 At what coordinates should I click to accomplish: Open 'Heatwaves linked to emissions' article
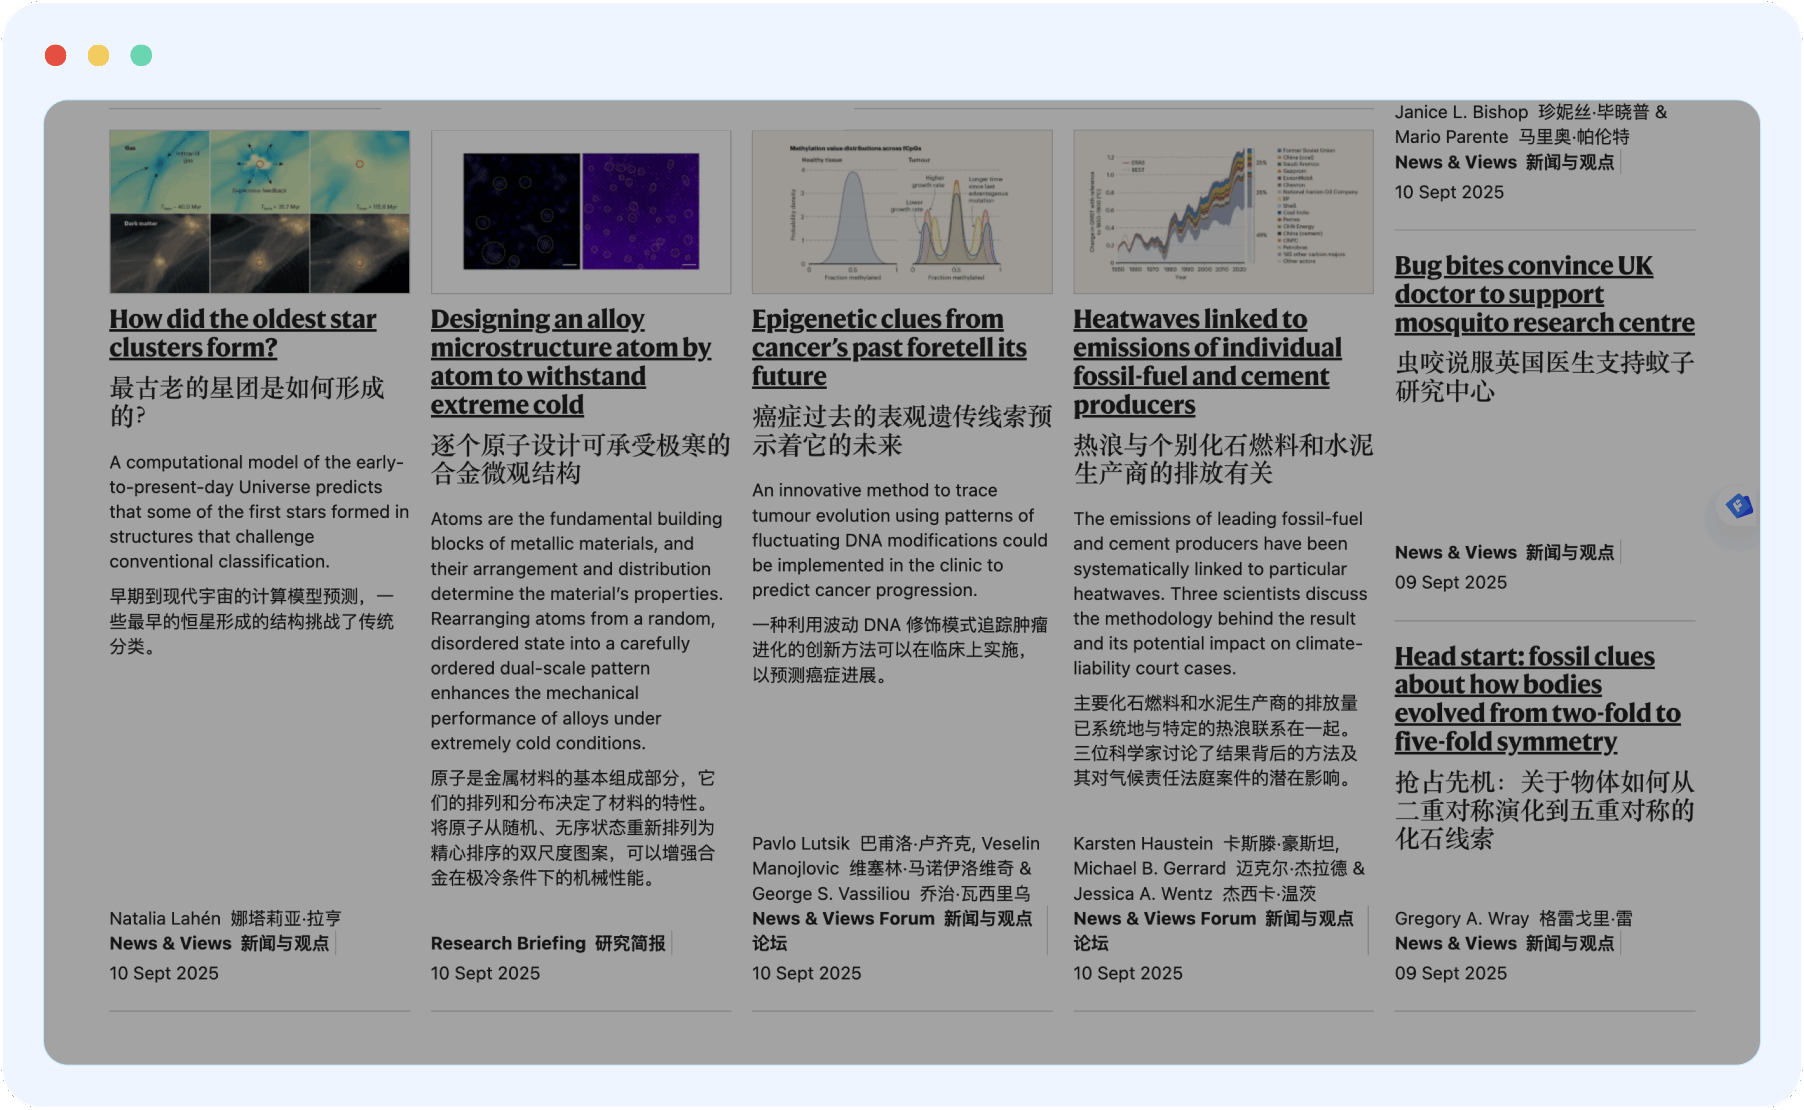click(1206, 361)
